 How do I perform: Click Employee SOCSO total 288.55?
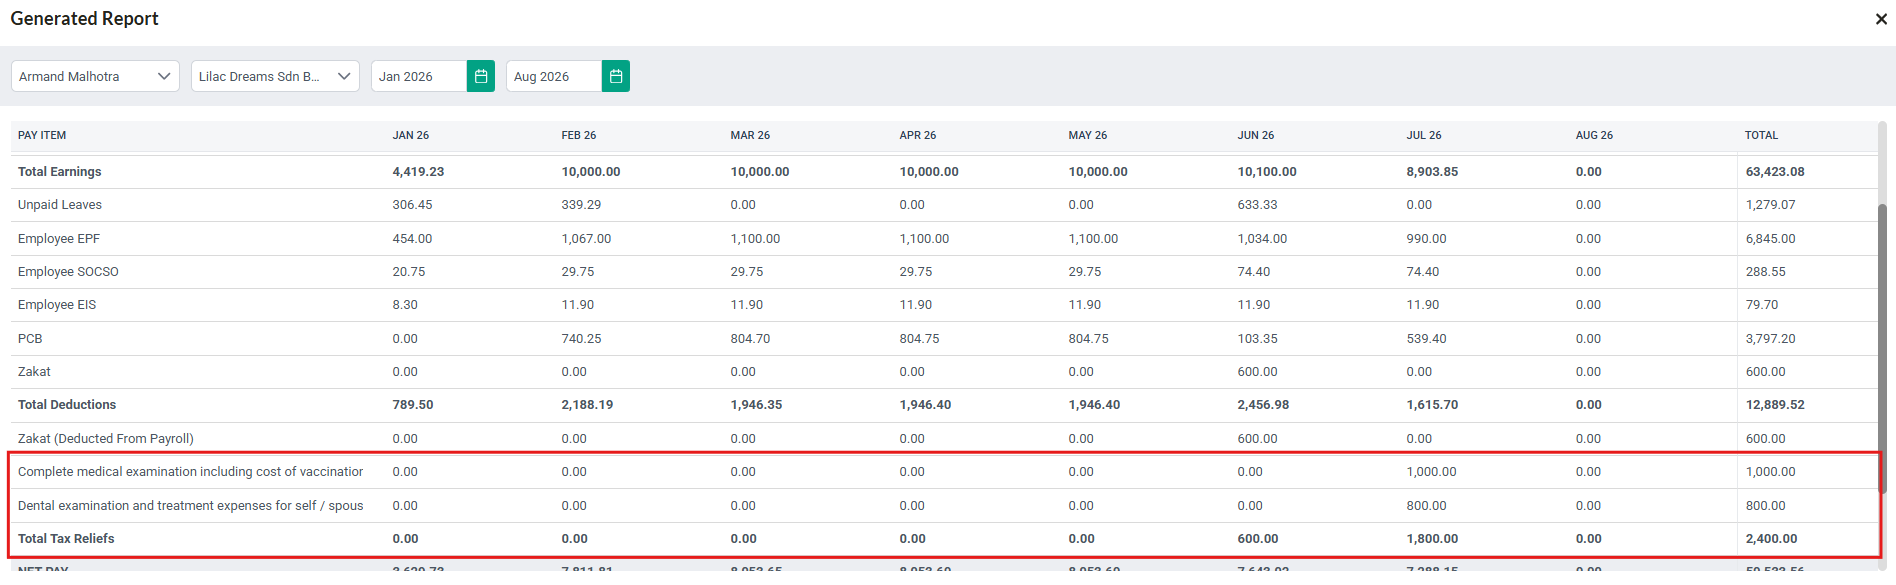click(x=1765, y=272)
